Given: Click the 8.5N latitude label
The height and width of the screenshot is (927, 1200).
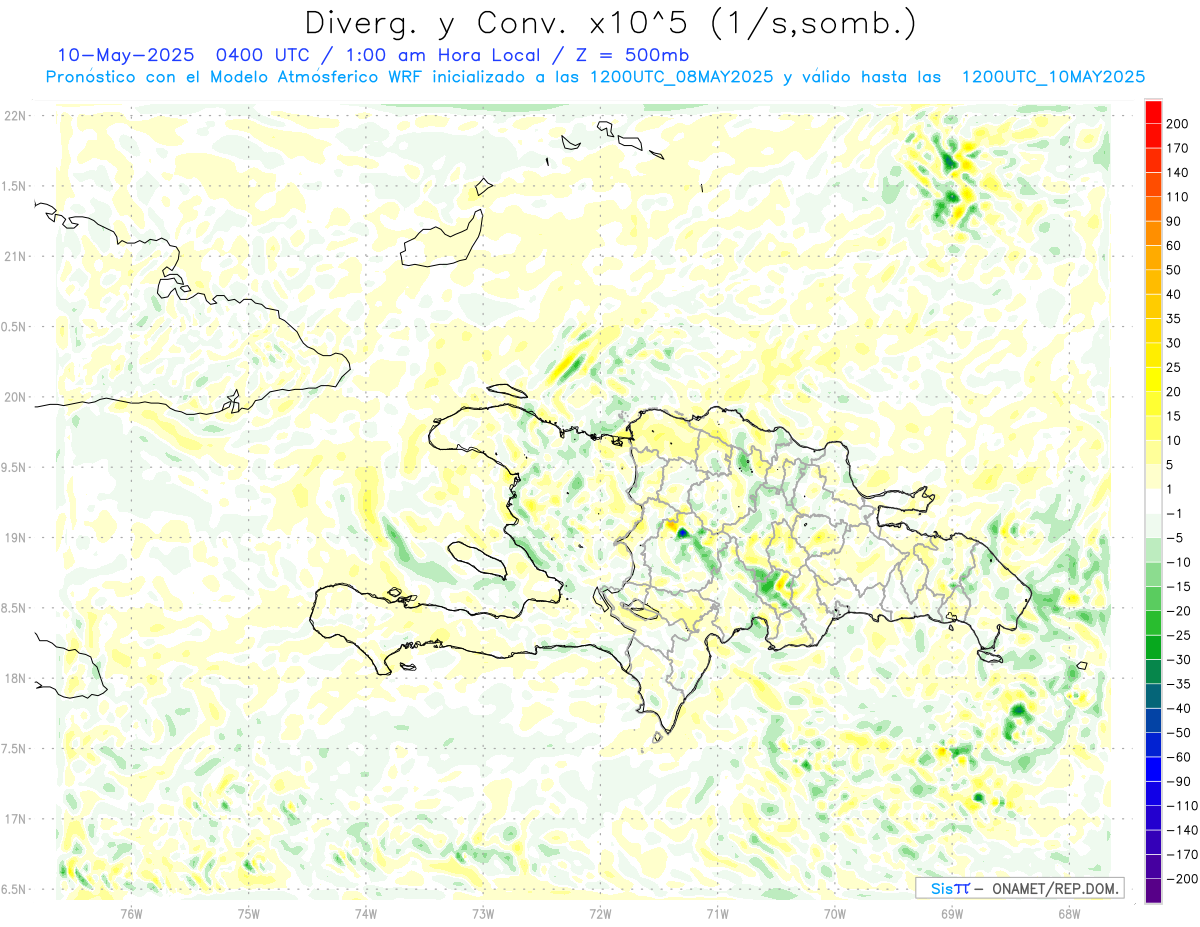Looking at the screenshot, I should (14, 608).
